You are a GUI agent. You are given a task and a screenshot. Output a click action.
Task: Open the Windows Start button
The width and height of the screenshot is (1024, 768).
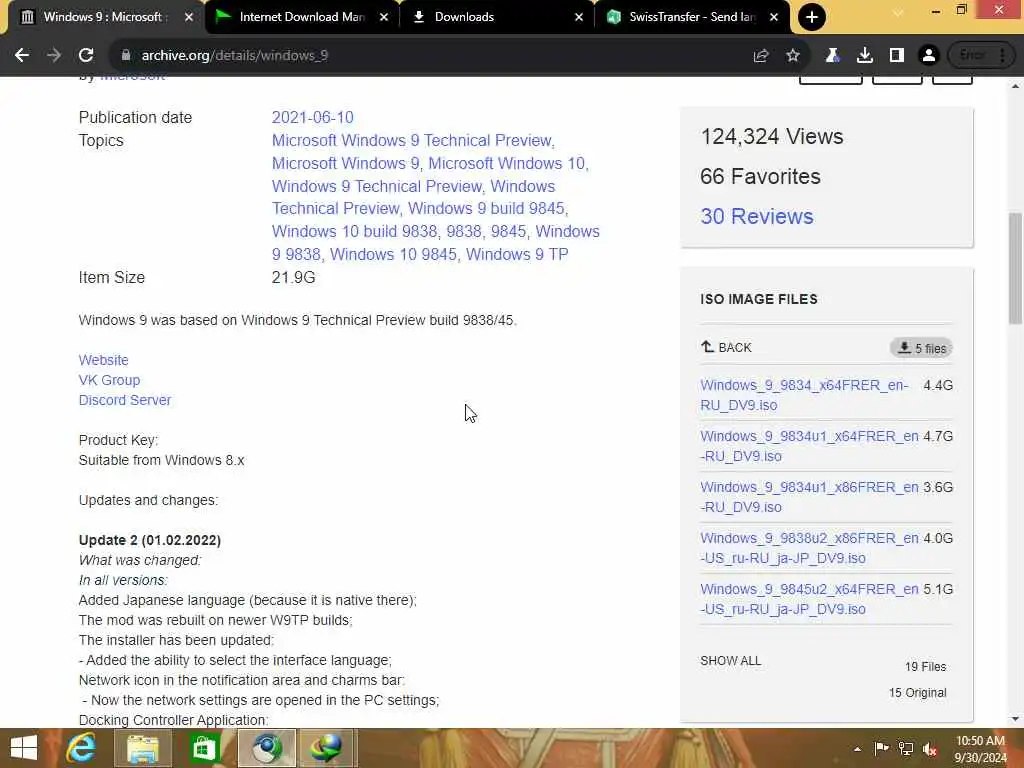[x=24, y=748]
